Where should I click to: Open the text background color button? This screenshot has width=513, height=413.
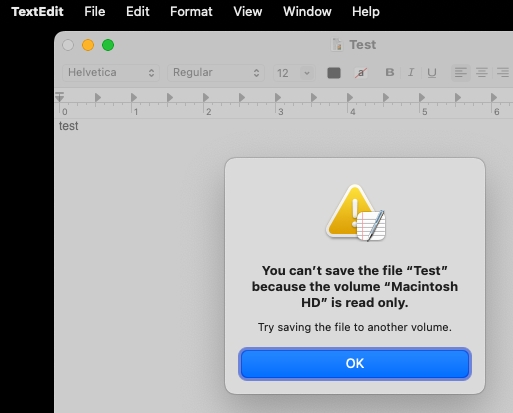361,73
